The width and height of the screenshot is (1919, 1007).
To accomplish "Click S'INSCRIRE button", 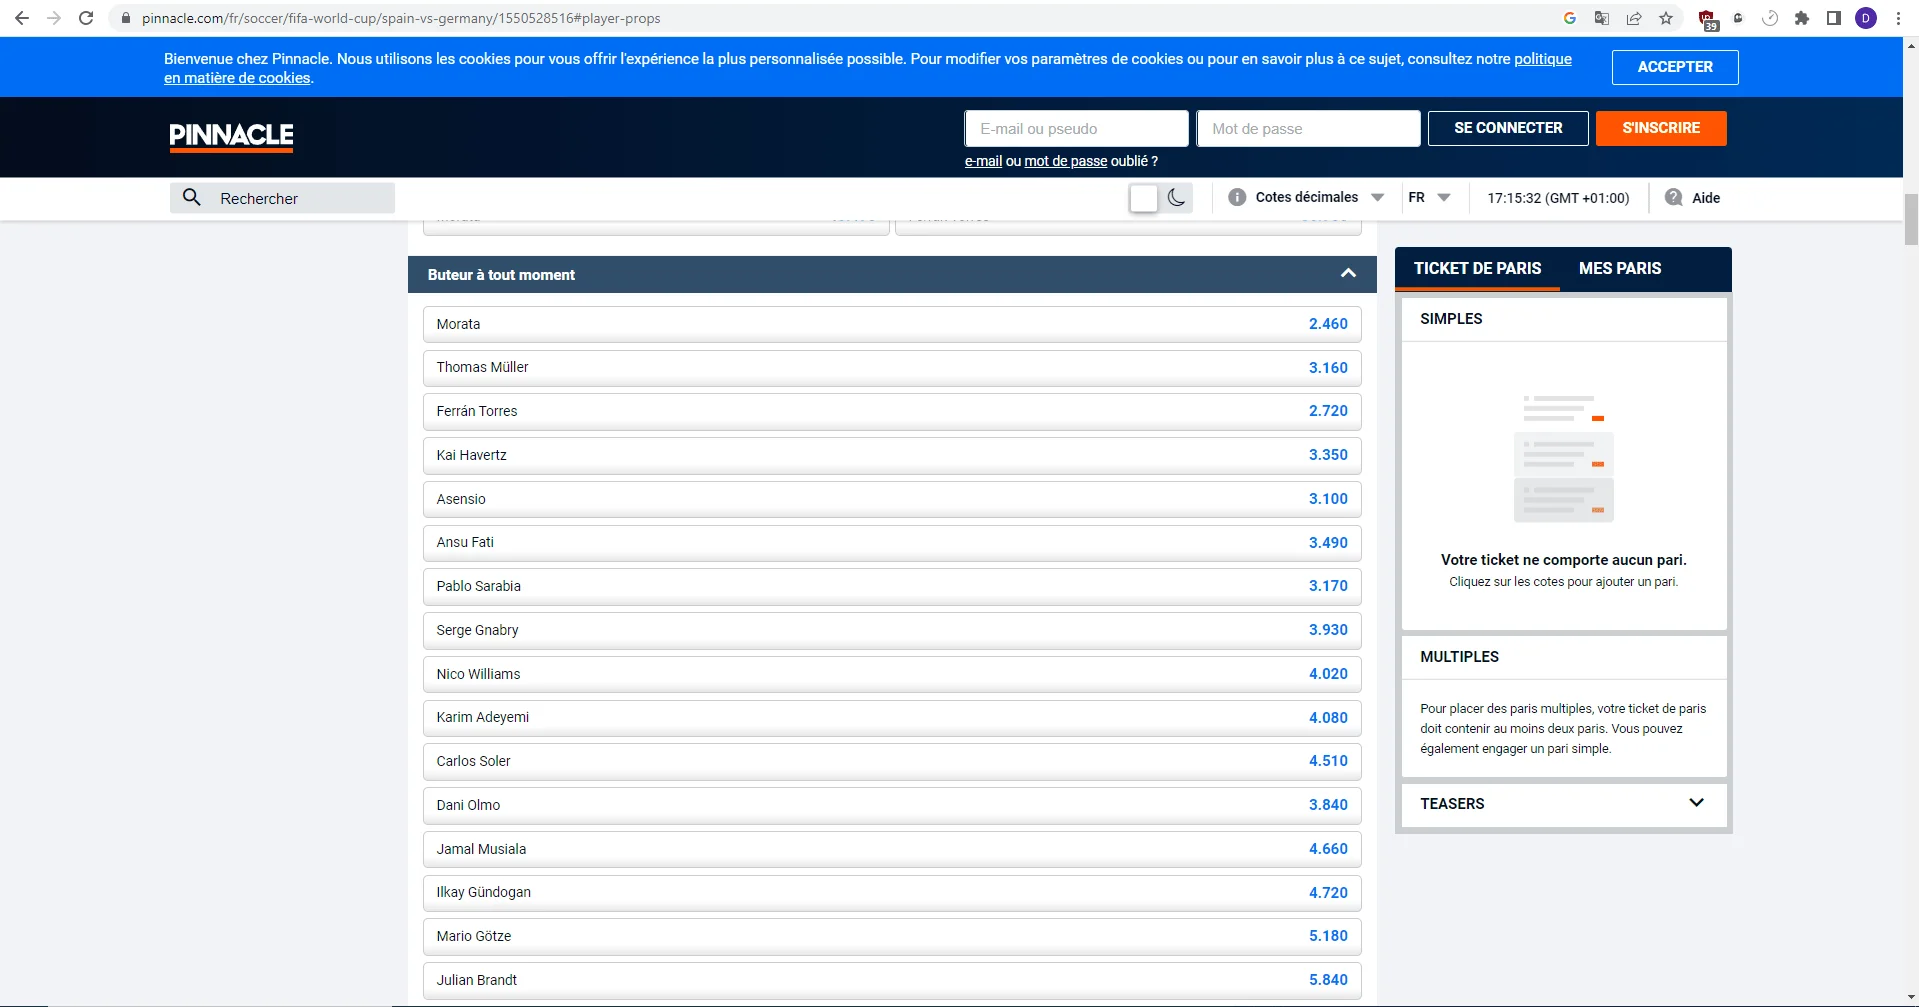I will click(x=1660, y=128).
